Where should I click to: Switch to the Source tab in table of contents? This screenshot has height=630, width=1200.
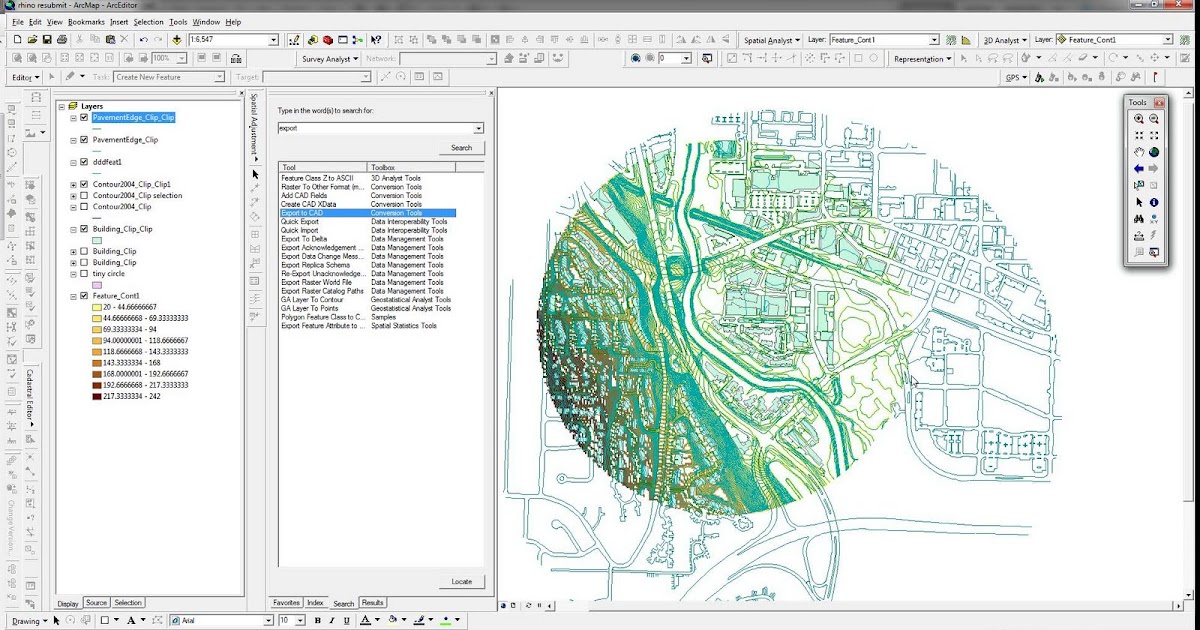[x=96, y=603]
